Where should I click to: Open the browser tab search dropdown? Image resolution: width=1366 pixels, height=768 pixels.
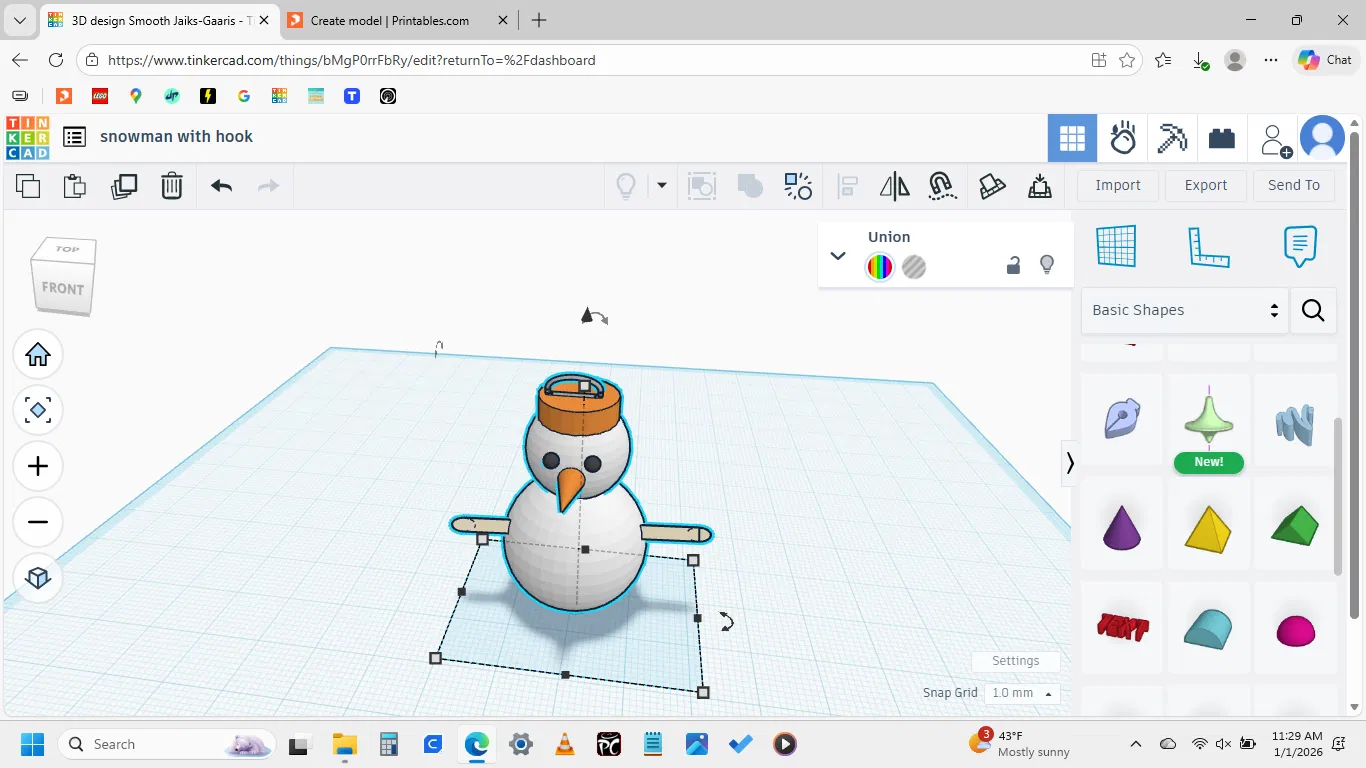click(20, 20)
